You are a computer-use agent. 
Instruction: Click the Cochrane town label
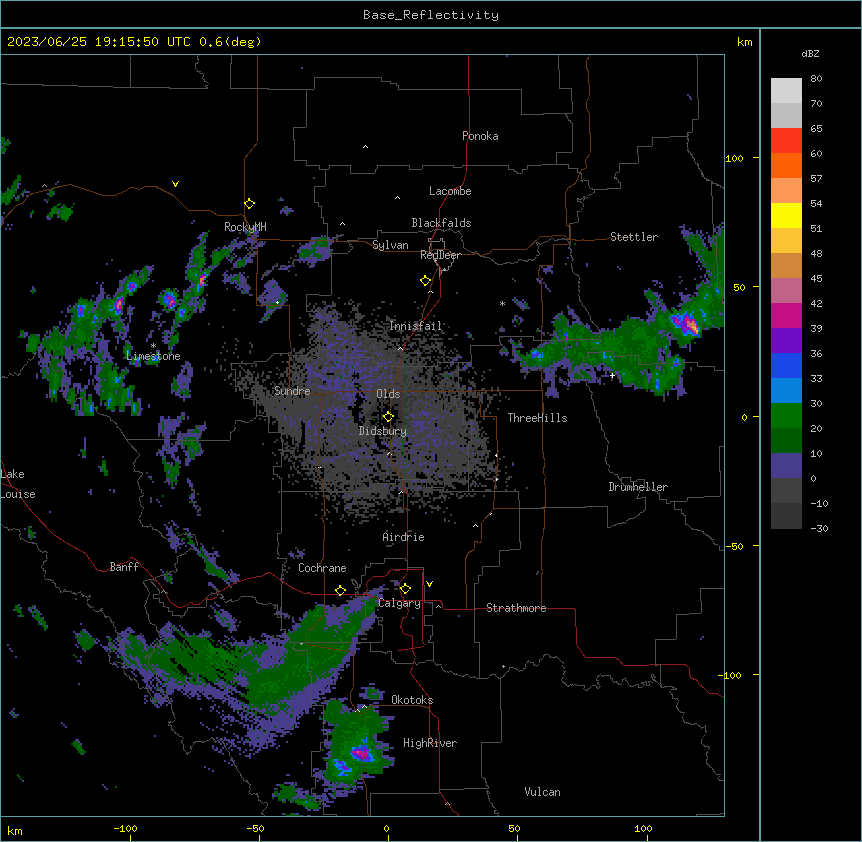coord(322,568)
